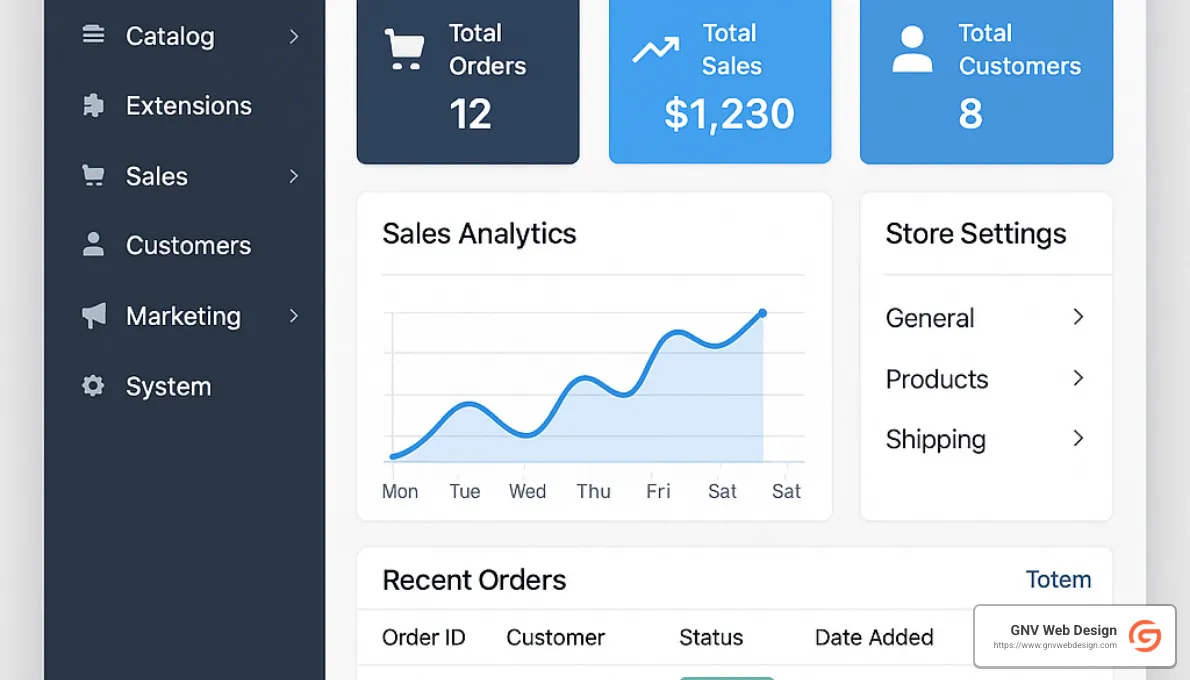Select the Customers menu entry

(188, 245)
